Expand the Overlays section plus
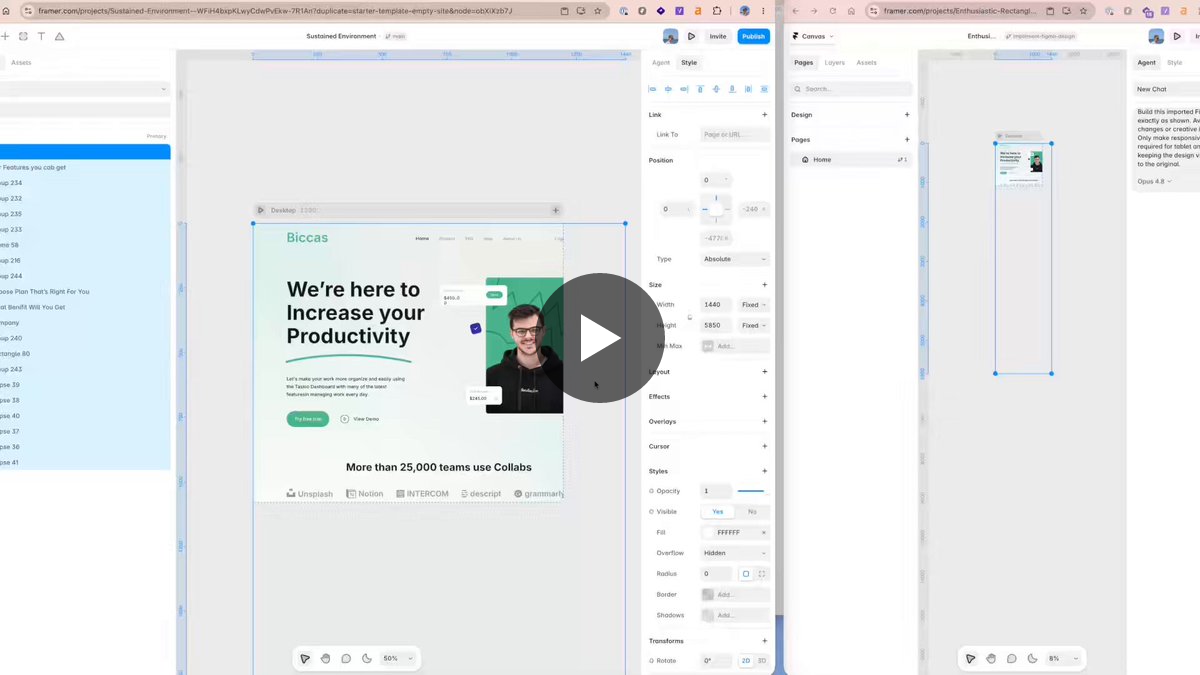The image size is (1200, 675). 765,422
